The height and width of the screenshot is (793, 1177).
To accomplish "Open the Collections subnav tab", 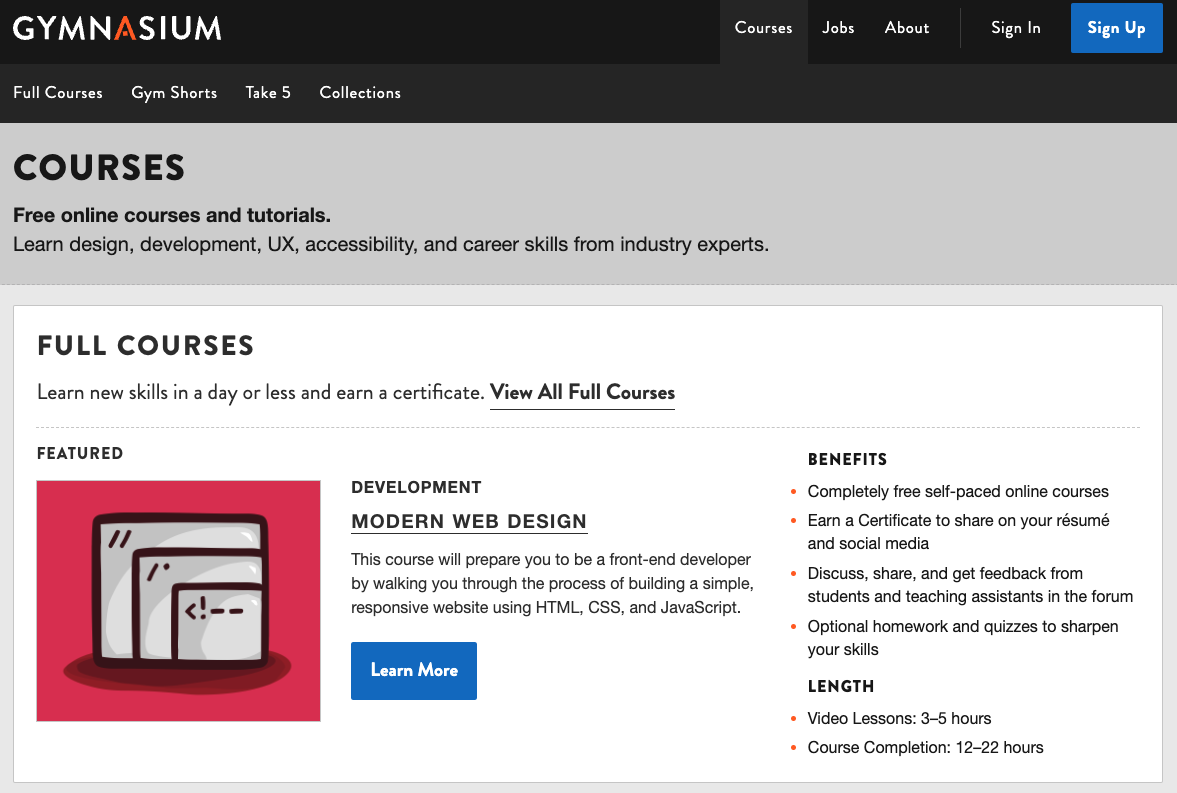I will pos(360,92).
